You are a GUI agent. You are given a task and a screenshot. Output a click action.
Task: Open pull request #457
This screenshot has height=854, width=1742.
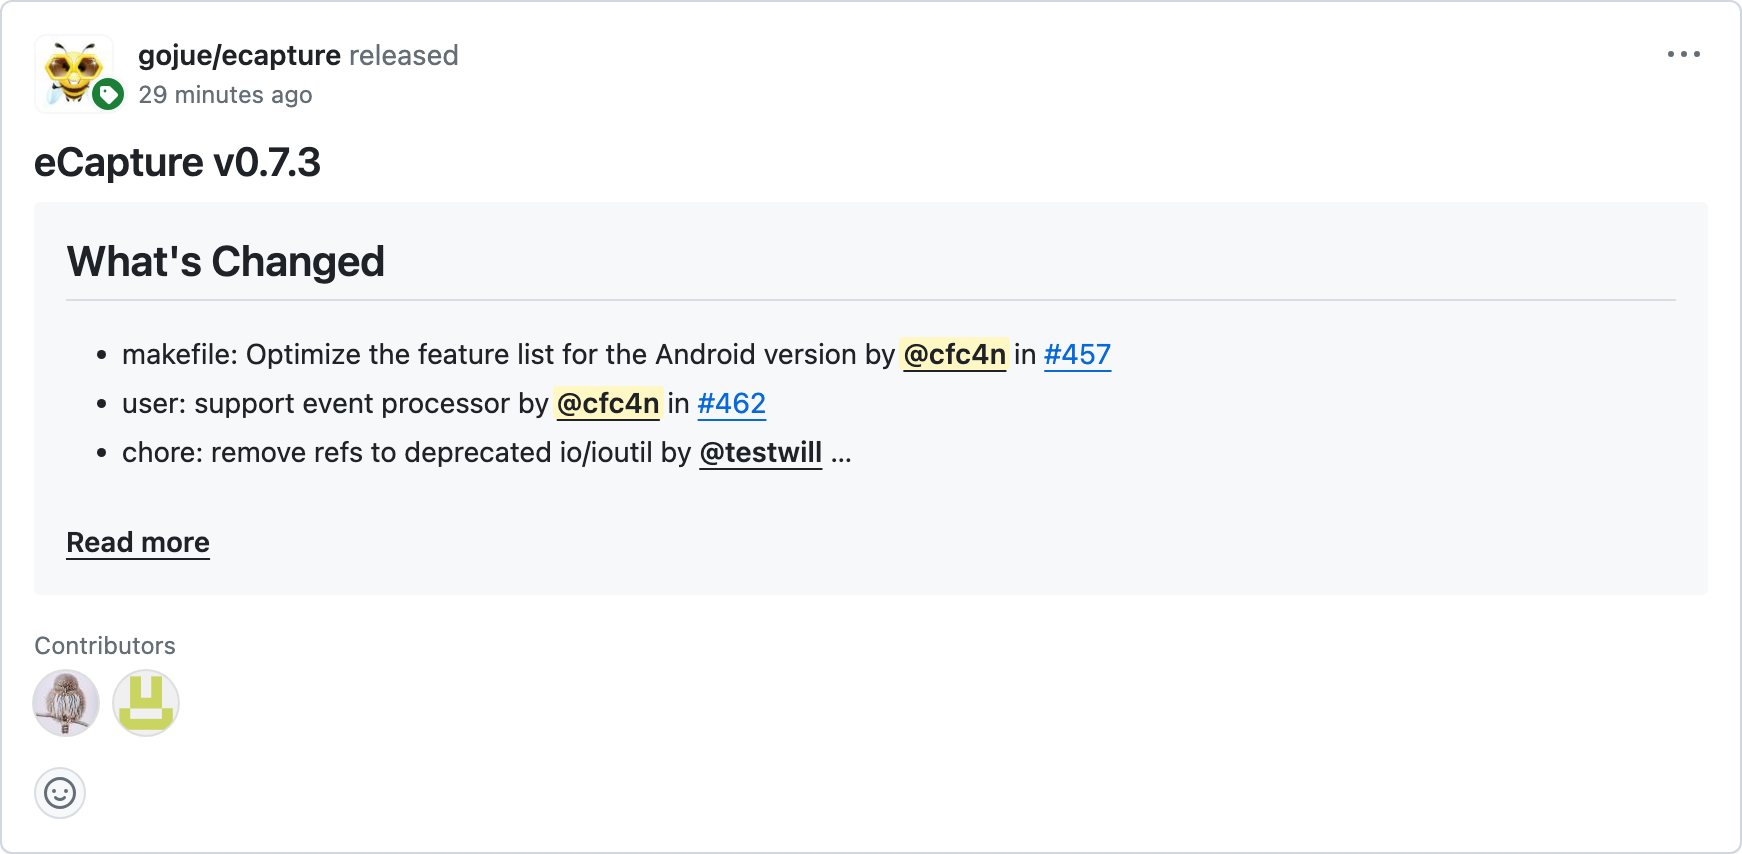(1077, 354)
